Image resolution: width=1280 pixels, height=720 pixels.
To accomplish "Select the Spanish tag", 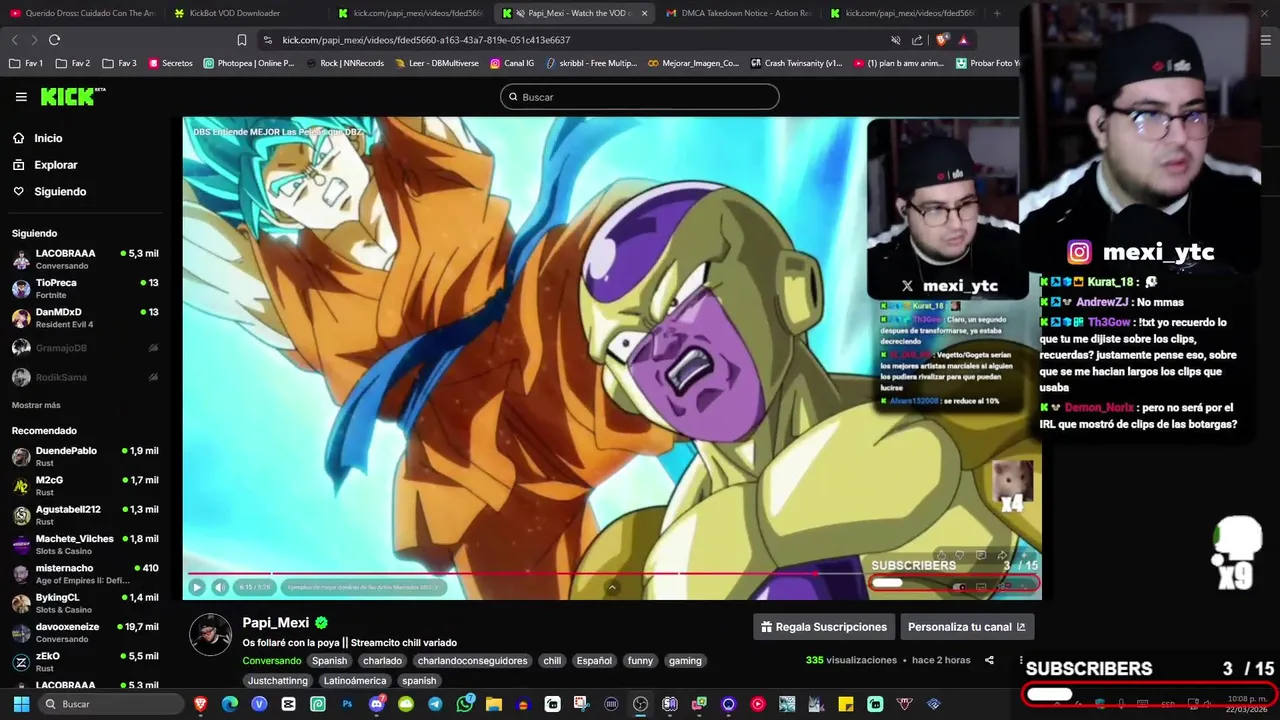I will tap(329, 661).
